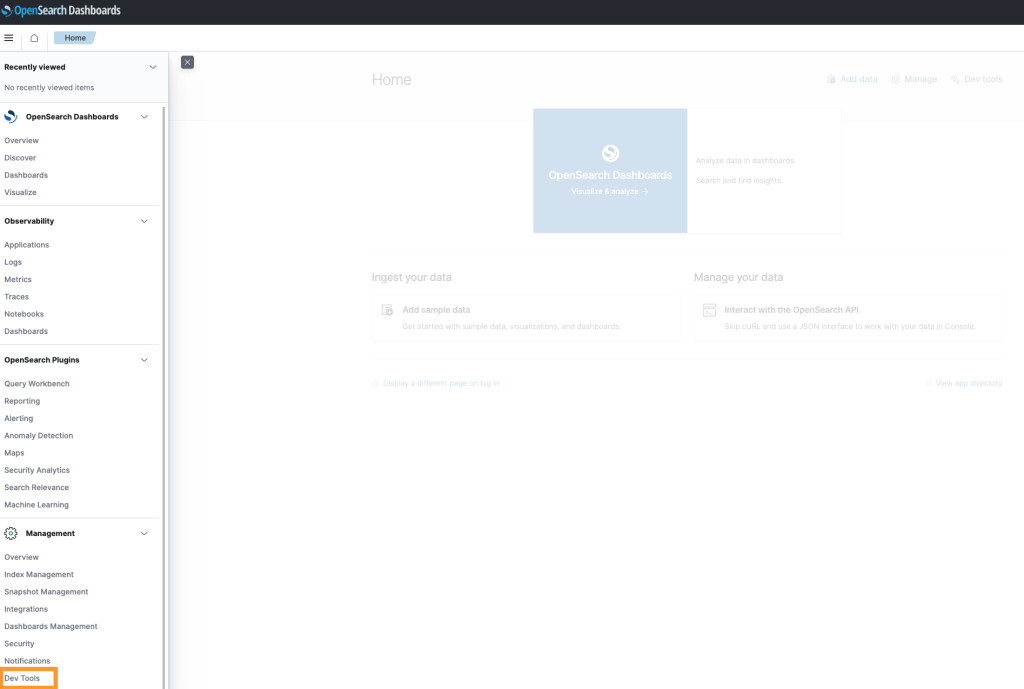Open Logs under Observability
This screenshot has height=689, width=1024.
[x=13, y=262]
